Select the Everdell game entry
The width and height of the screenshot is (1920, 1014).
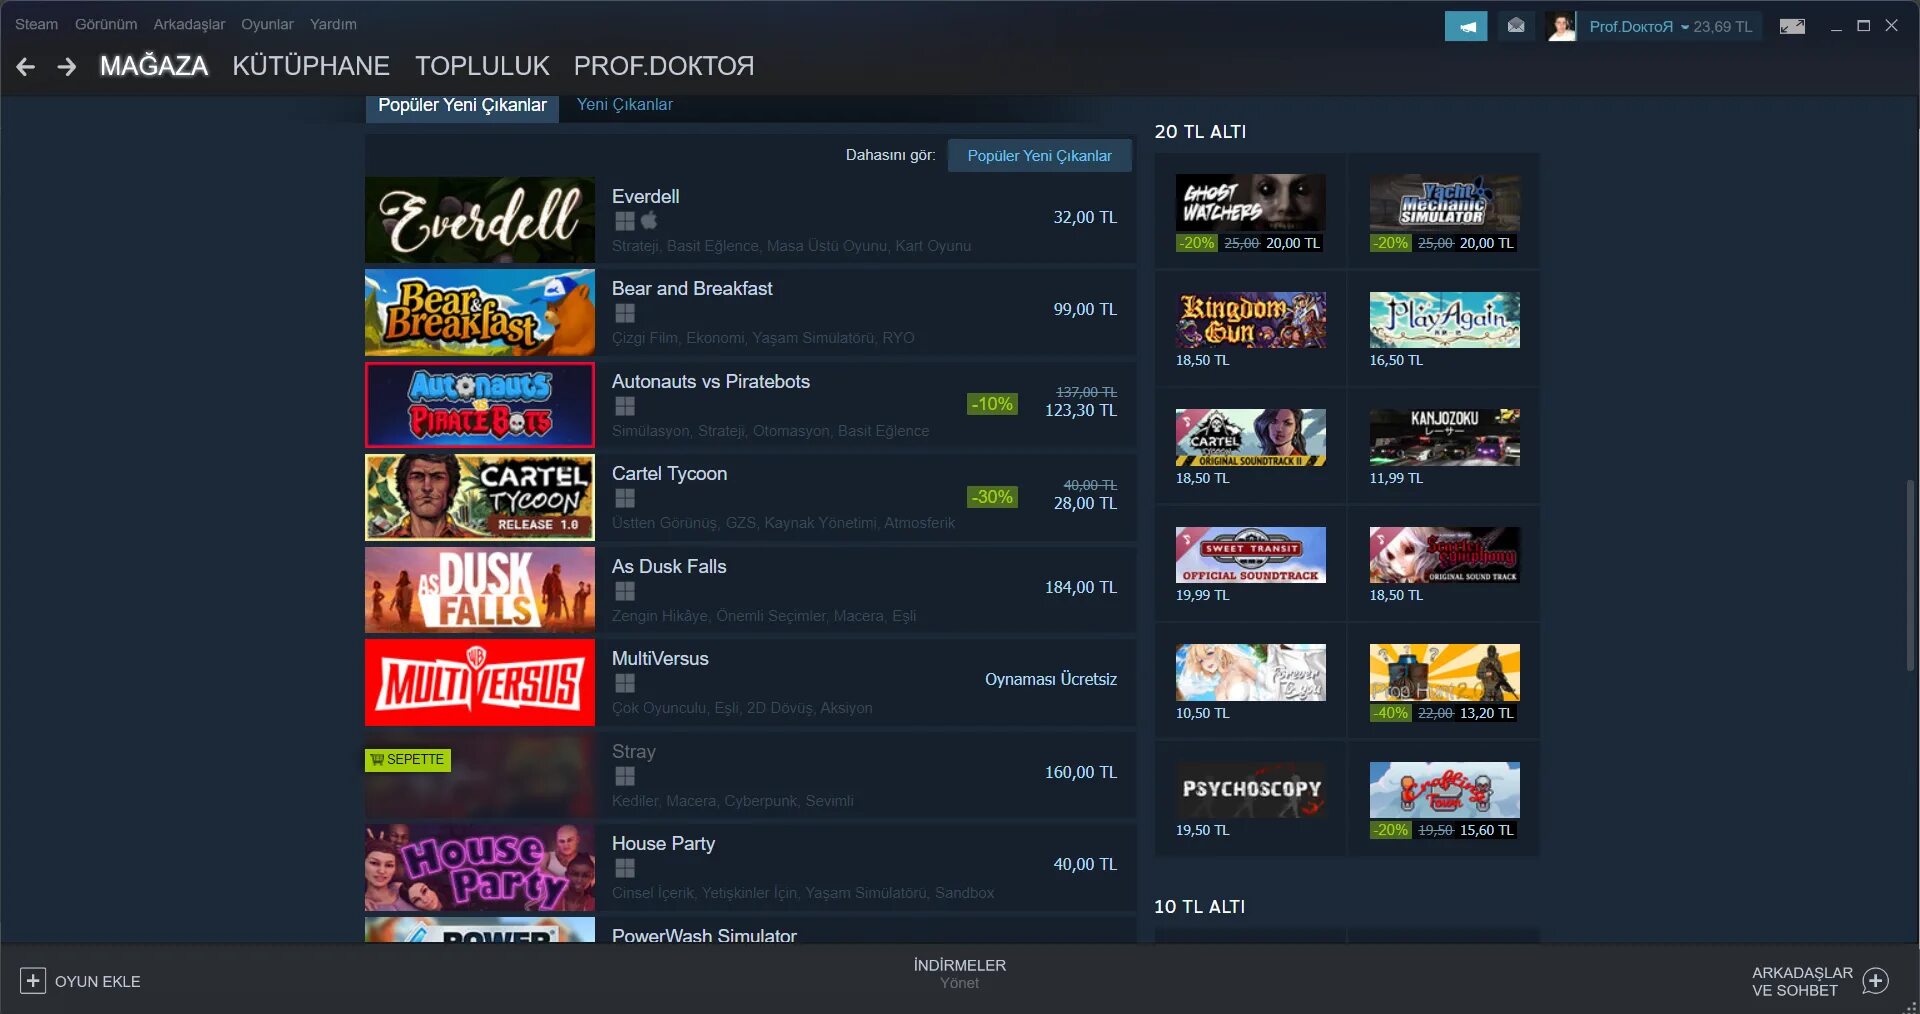pyautogui.click(x=750, y=220)
